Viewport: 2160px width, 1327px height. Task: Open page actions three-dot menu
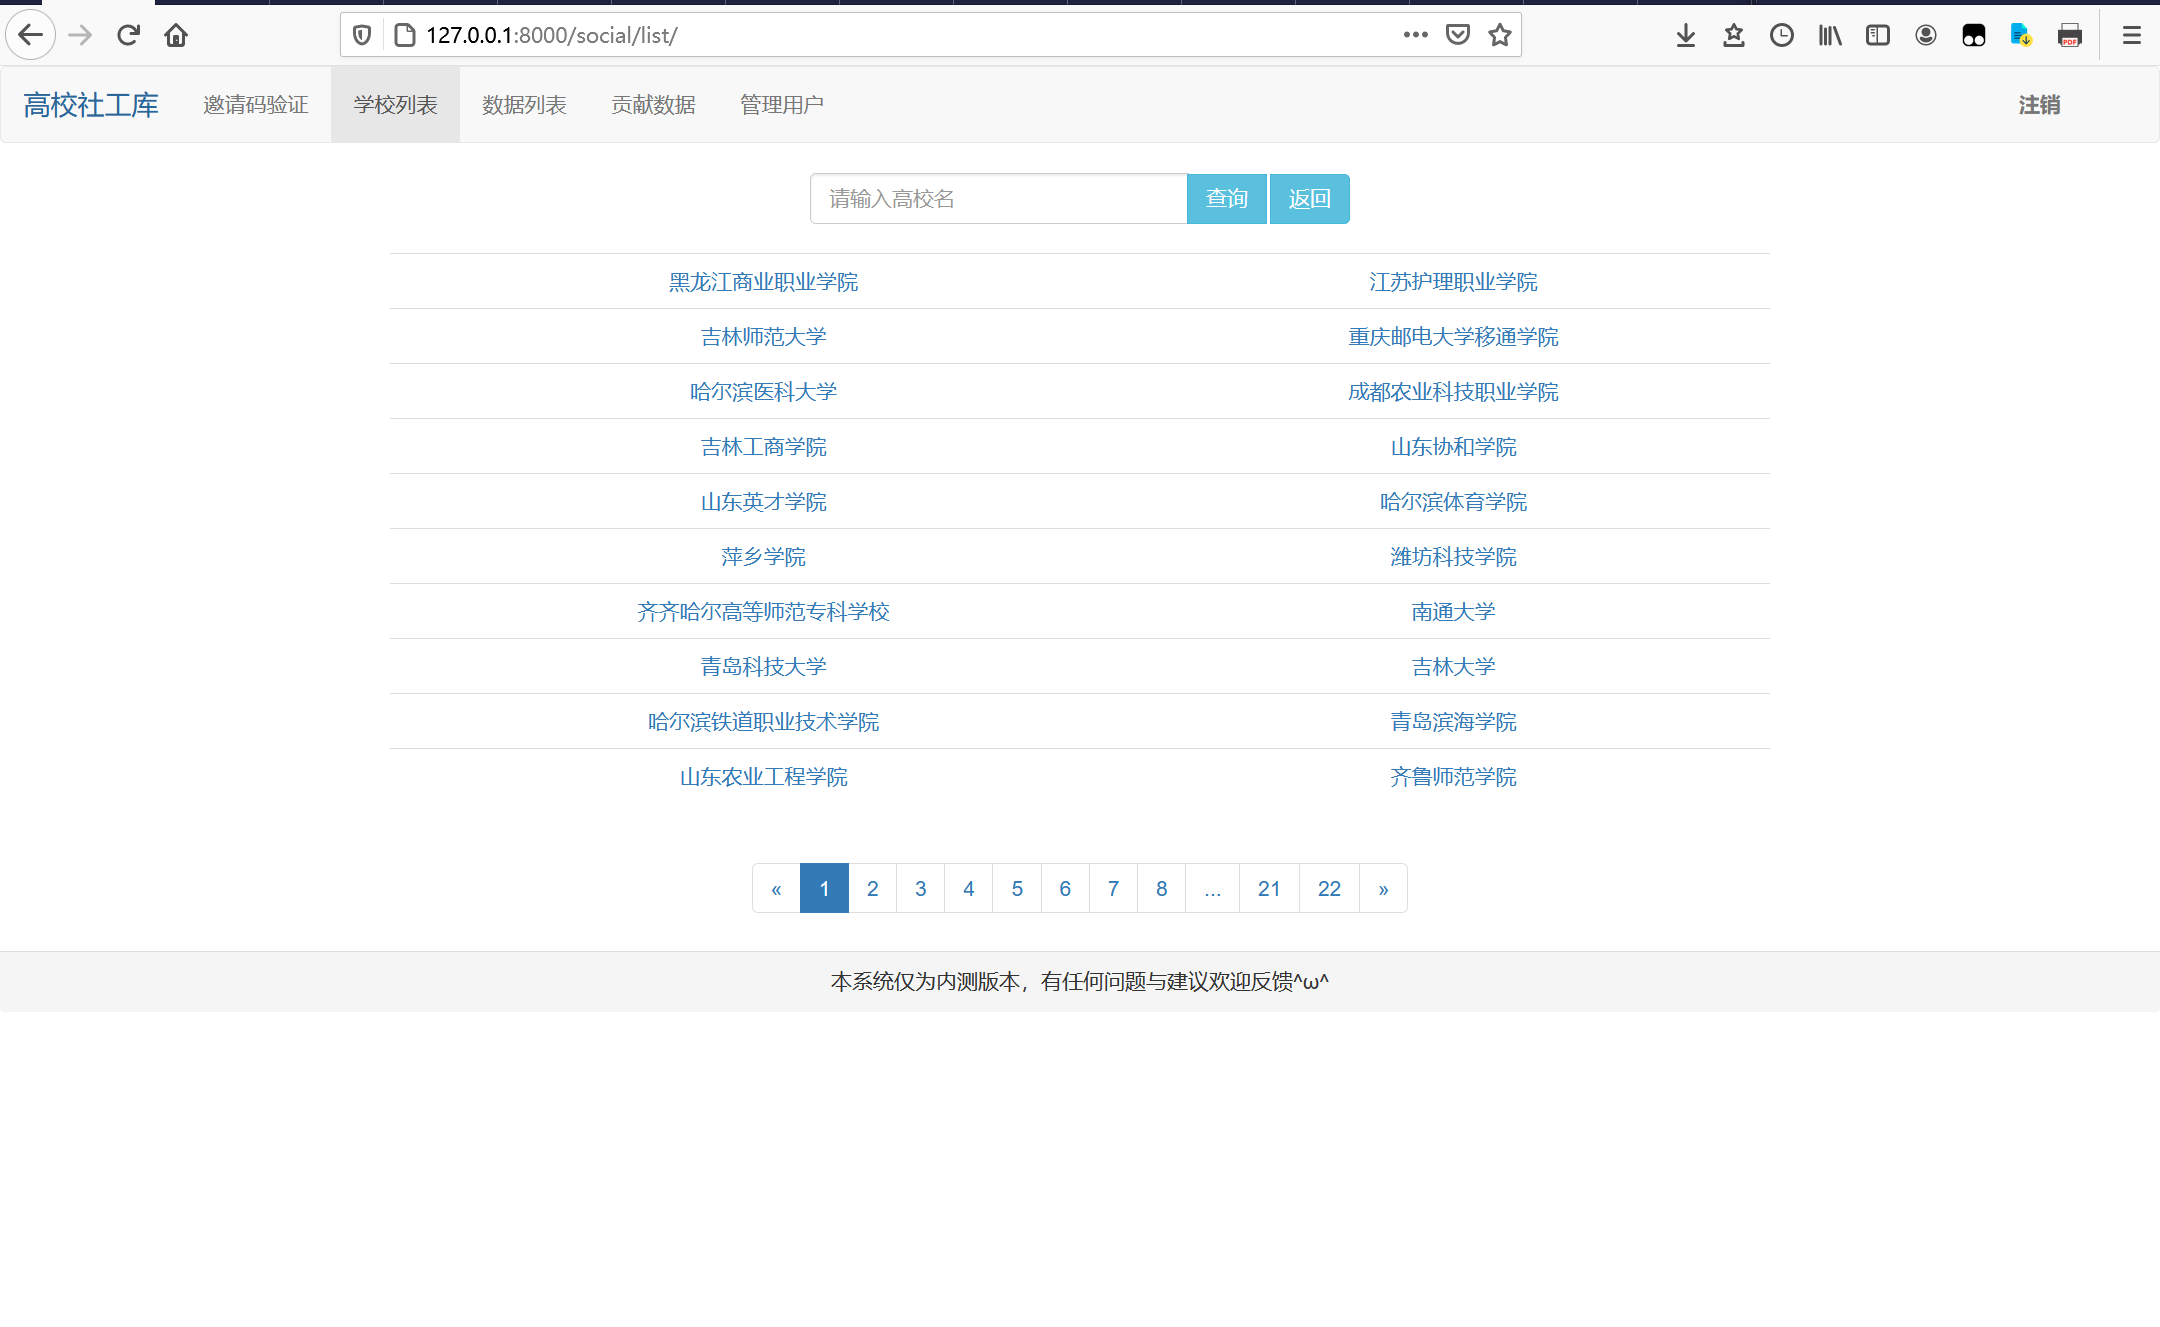pos(1415,35)
